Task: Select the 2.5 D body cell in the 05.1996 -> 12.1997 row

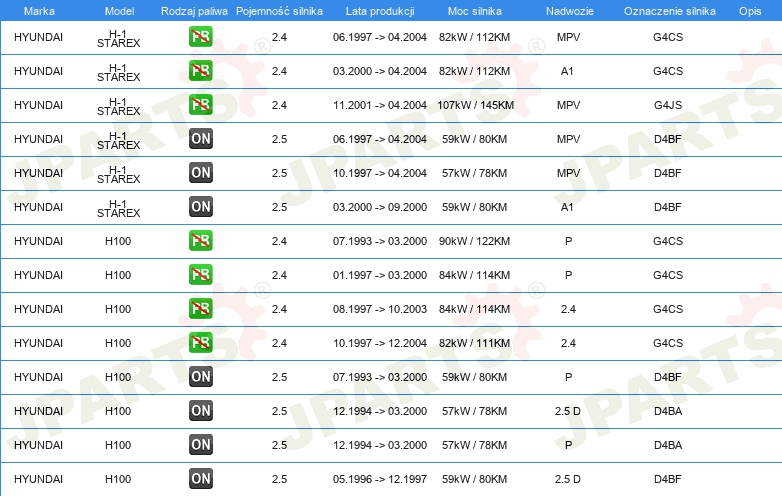Action: [x=568, y=479]
